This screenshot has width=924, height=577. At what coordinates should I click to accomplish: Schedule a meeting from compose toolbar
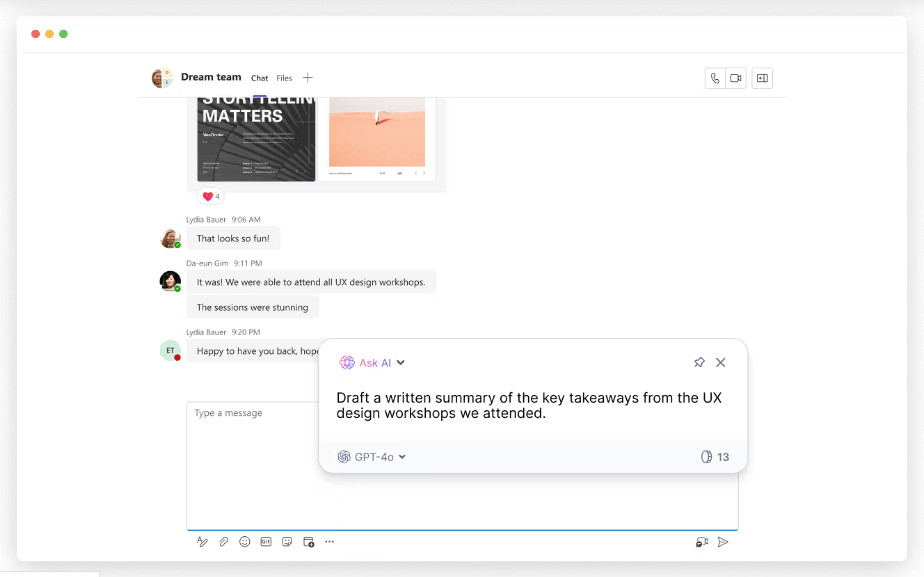(x=308, y=542)
